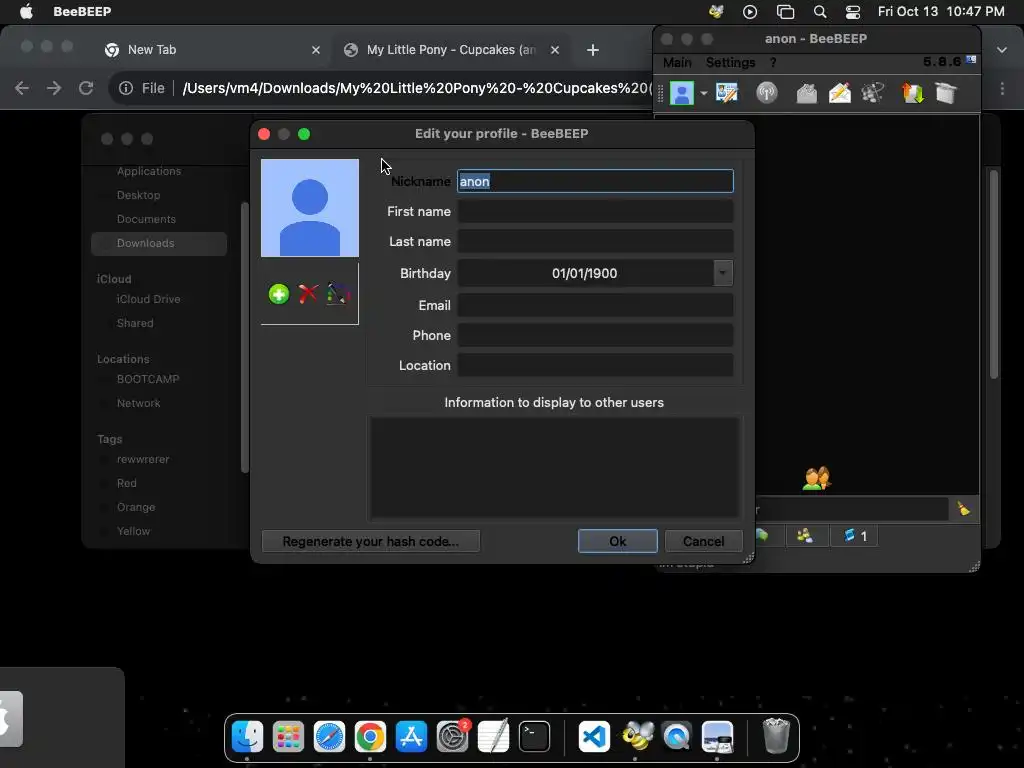This screenshot has height=768, width=1024.
Task: Select Downloads in the Finder sidebar
Action: pos(159,243)
